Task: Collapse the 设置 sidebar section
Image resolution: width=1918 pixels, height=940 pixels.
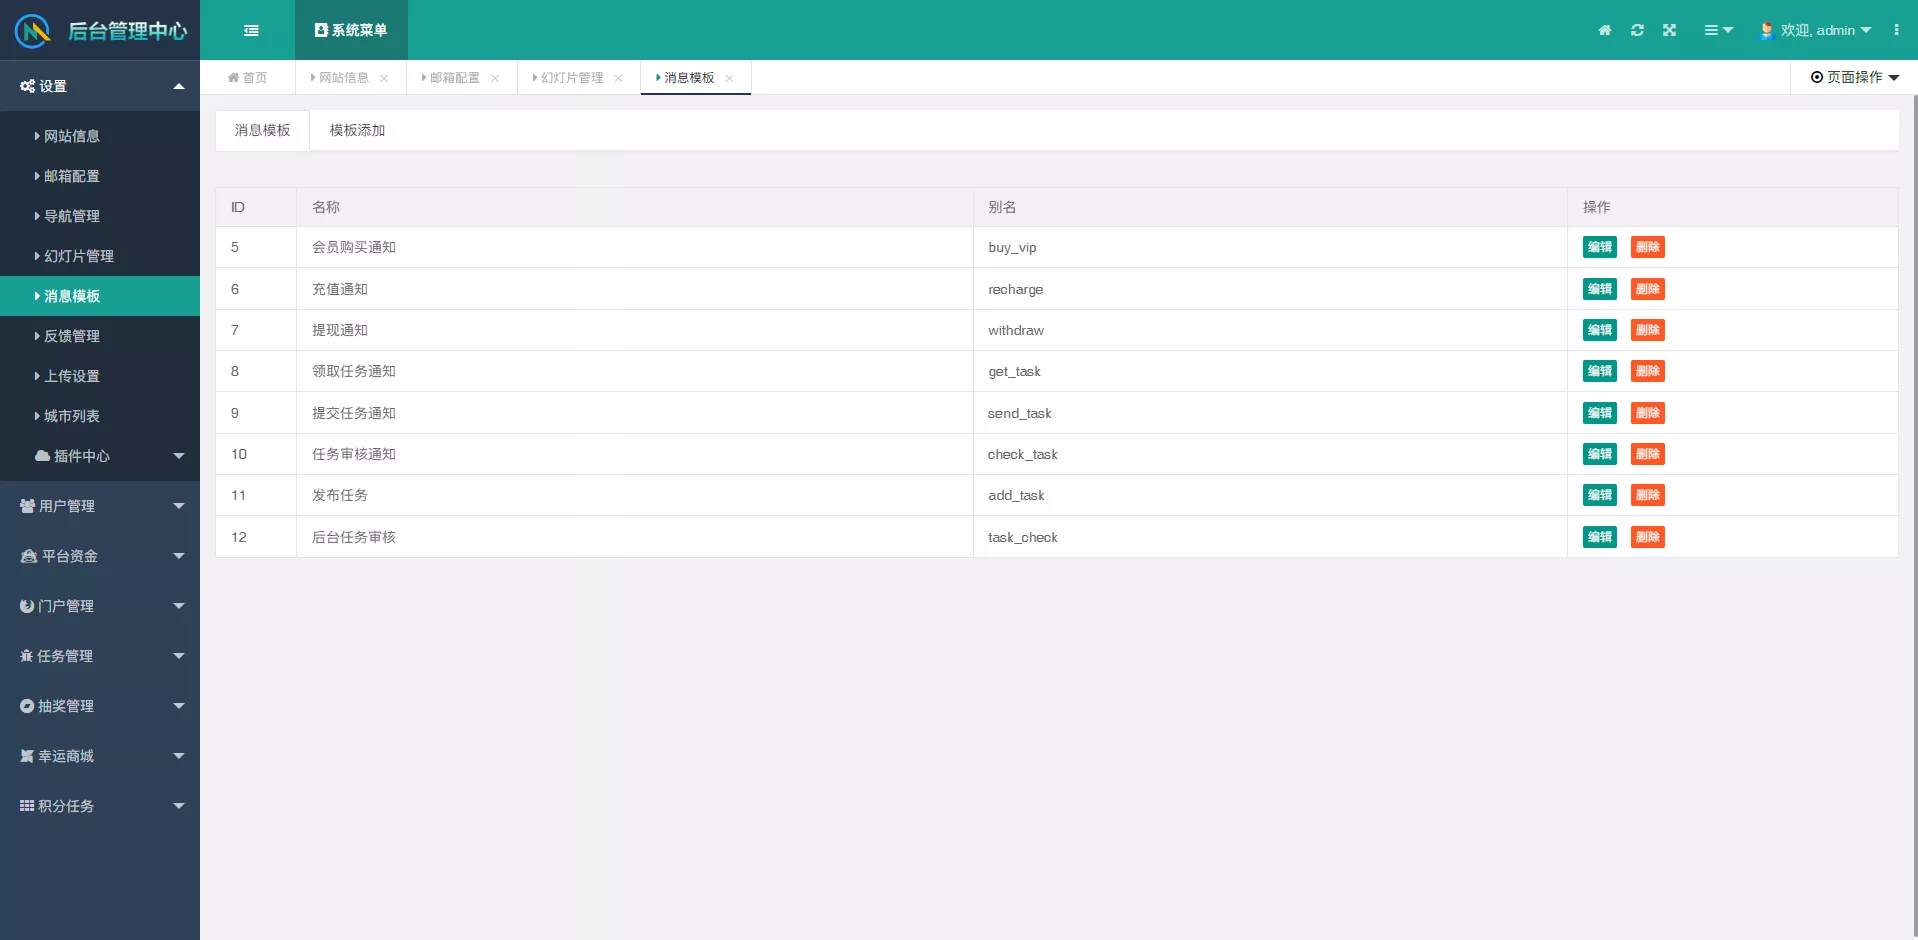Action: [x=100, y=86]
